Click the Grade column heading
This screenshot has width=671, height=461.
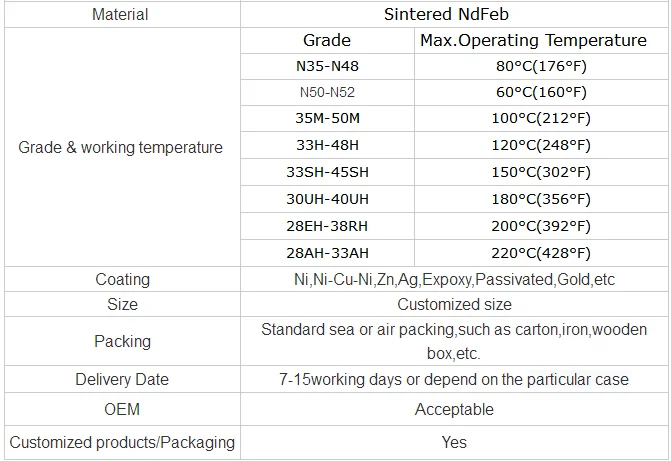327,41
